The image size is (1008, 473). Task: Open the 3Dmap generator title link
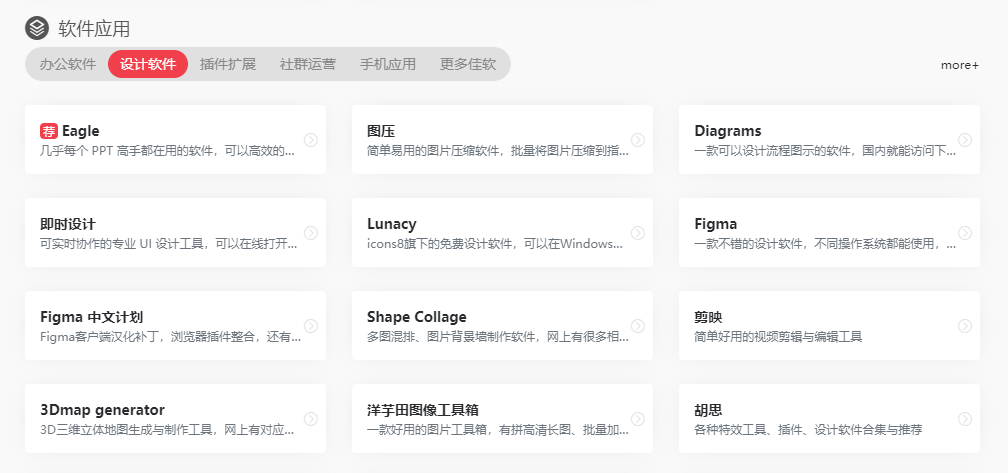(x=102, y=411)
